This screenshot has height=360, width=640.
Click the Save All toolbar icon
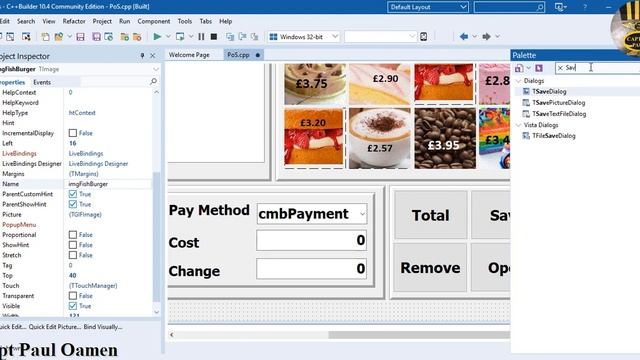tap(96, 37)
